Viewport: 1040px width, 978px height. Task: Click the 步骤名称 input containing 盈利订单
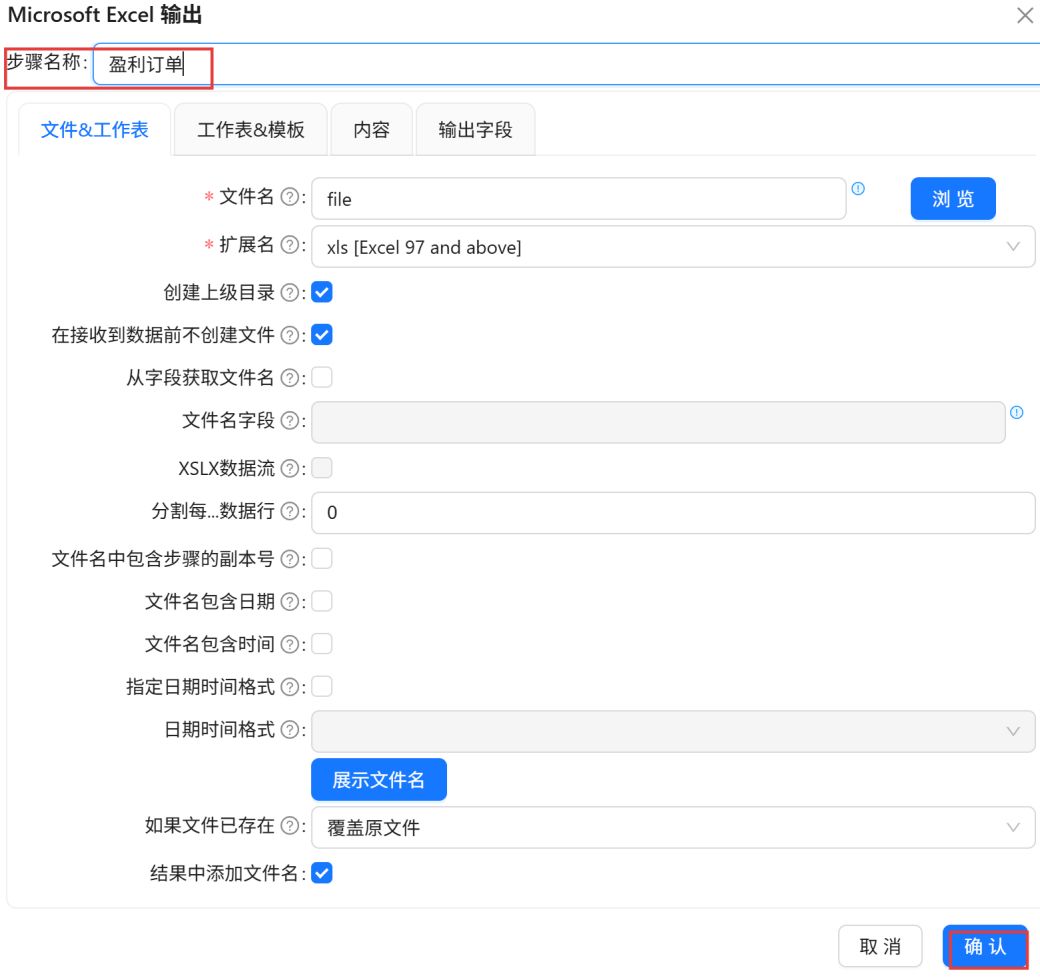coord(566,64)
